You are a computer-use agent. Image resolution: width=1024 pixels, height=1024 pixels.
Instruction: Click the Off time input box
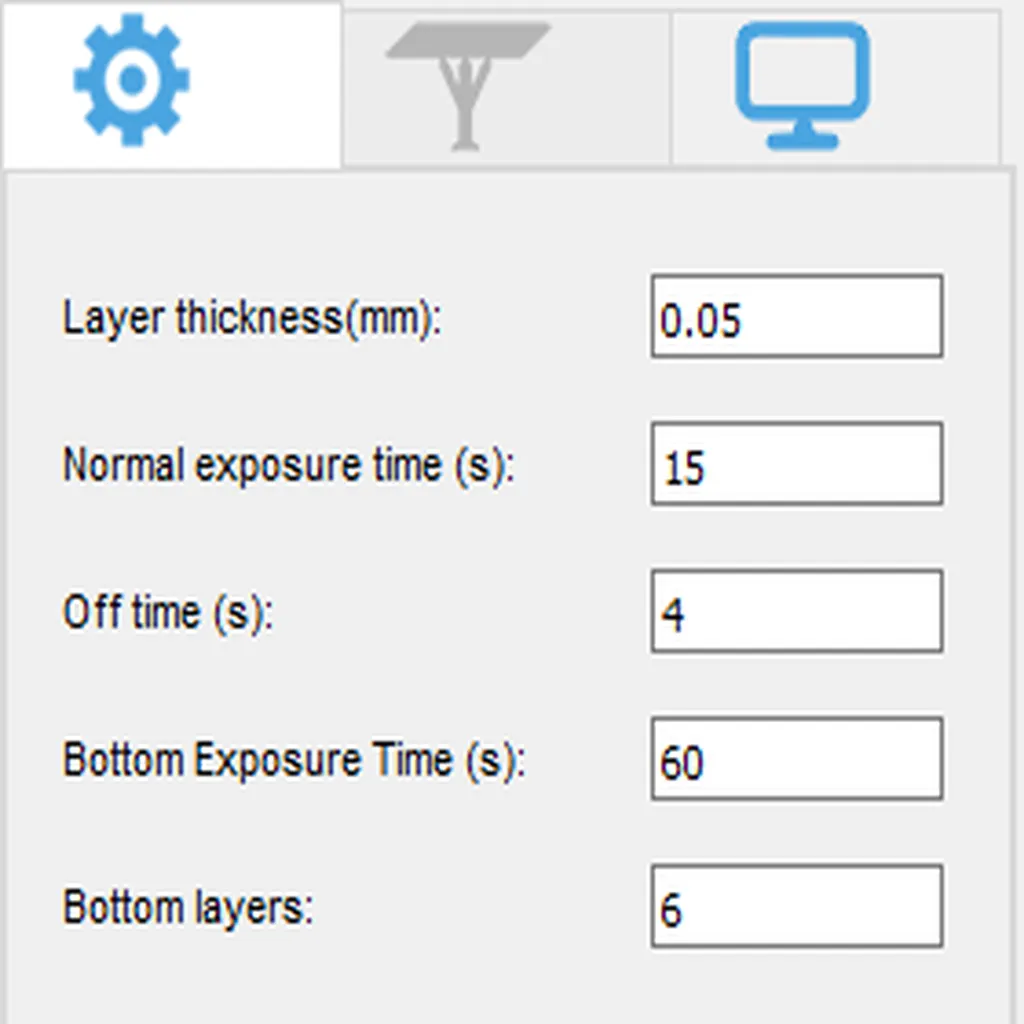click(x=796, y=611)
